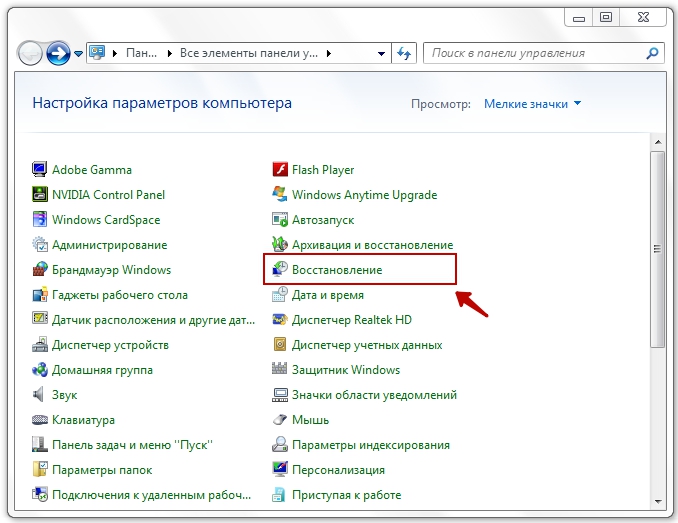Click the Control Panel icon in address bar
The image size is (678, 523).
97,53
